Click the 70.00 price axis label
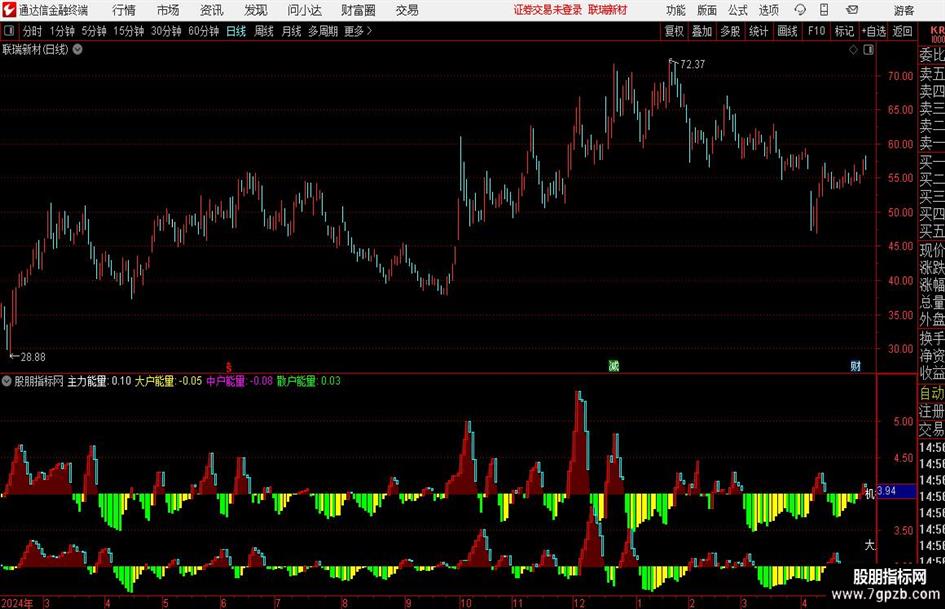 click(900, 76)
